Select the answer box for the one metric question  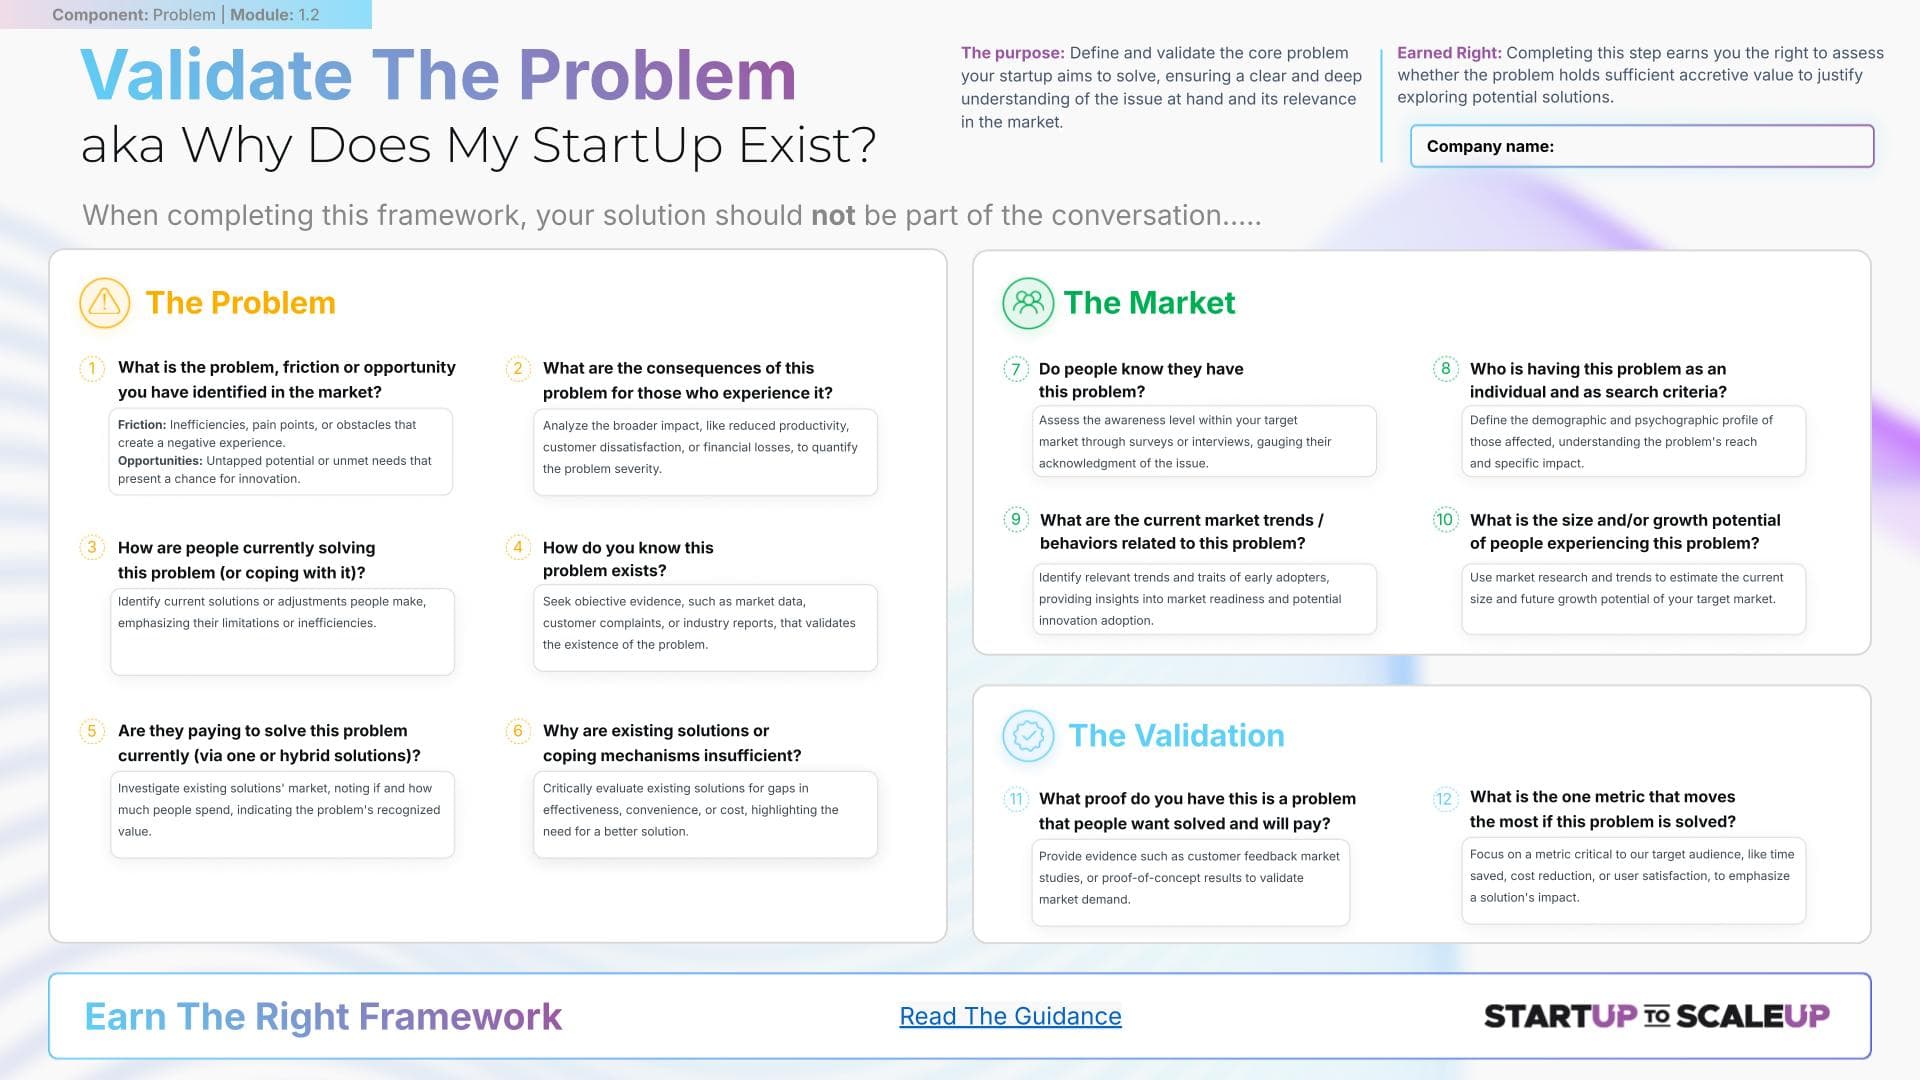coord(1633,880)
